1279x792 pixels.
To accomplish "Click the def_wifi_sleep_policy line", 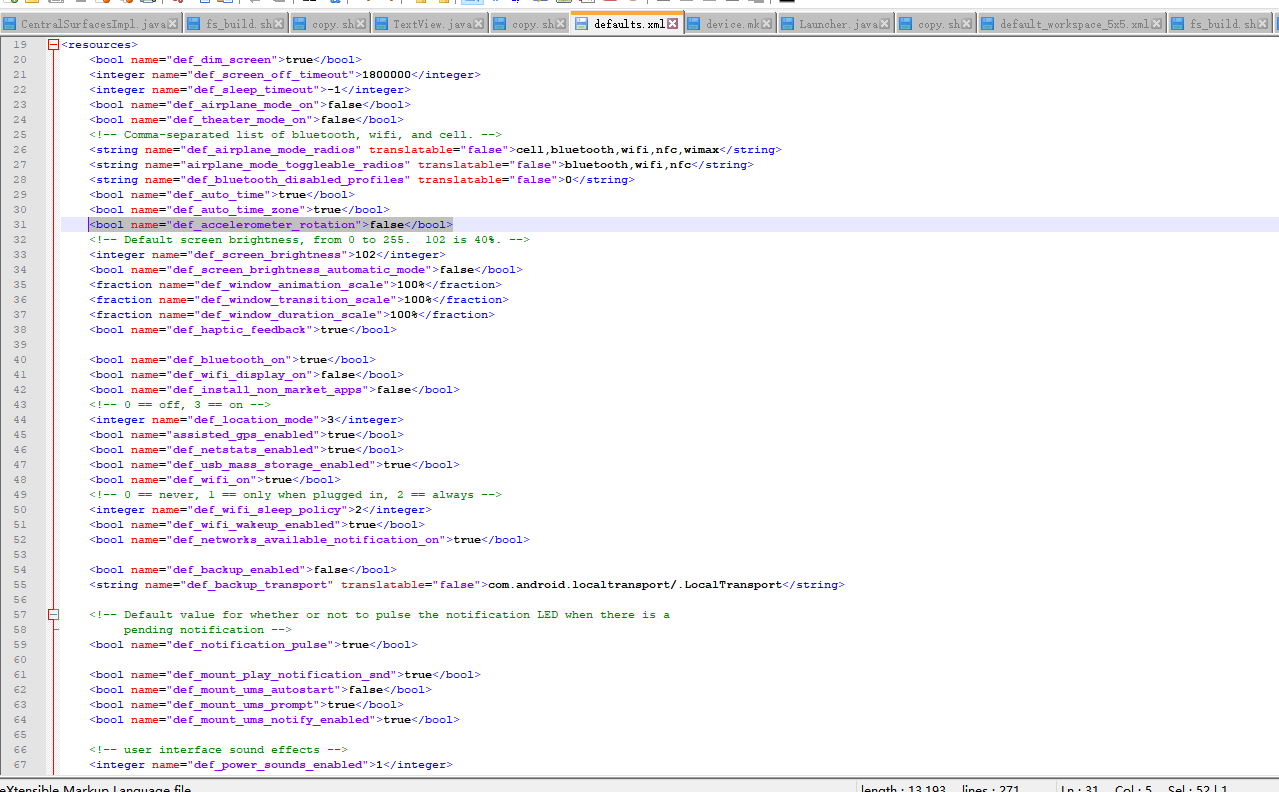I will [x=260, y=510].
